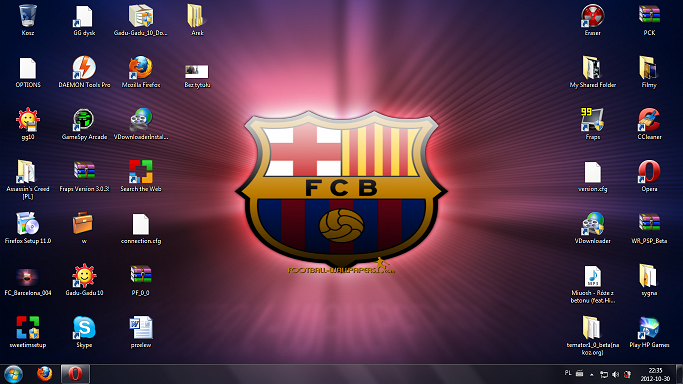Image resolution: width=683 pixels, height=384 pixels.
Task: Launch Mozilla Firefox desktop shortcut
Action: [x=141, y=68]
